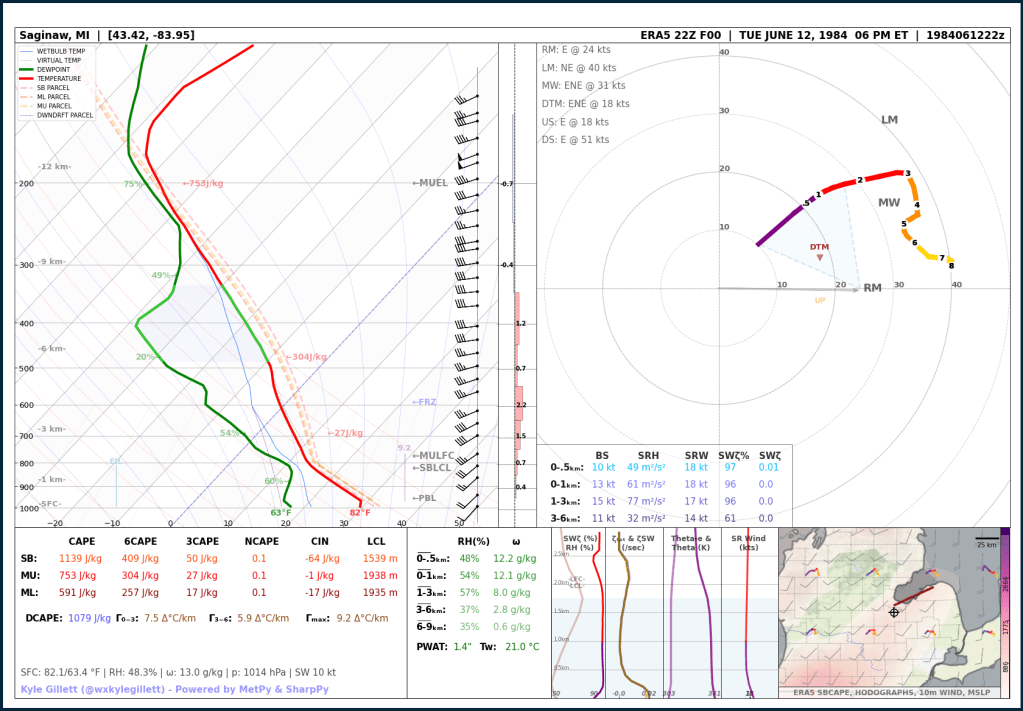Select the DWNDRFT PARCEL legend entry
This screenshot has width=1023, height=711.
tap(64, 115)
